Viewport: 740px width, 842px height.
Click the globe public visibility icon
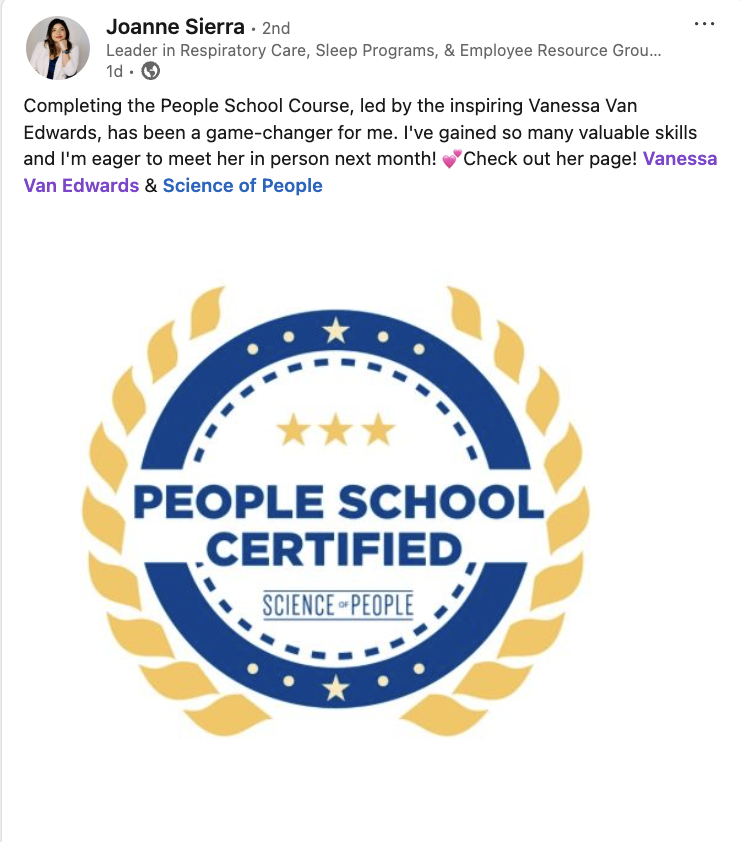[151, 71]
